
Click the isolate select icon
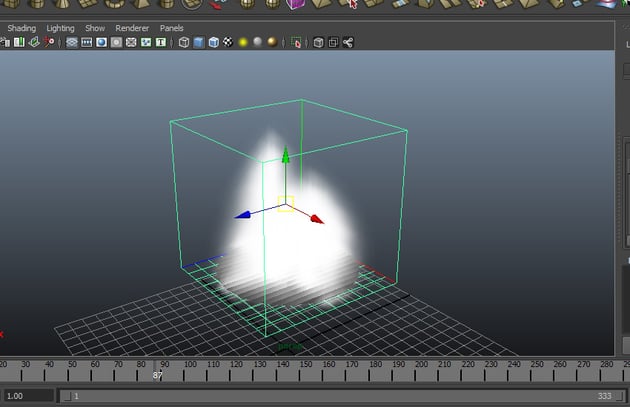(x=296, y=43)
